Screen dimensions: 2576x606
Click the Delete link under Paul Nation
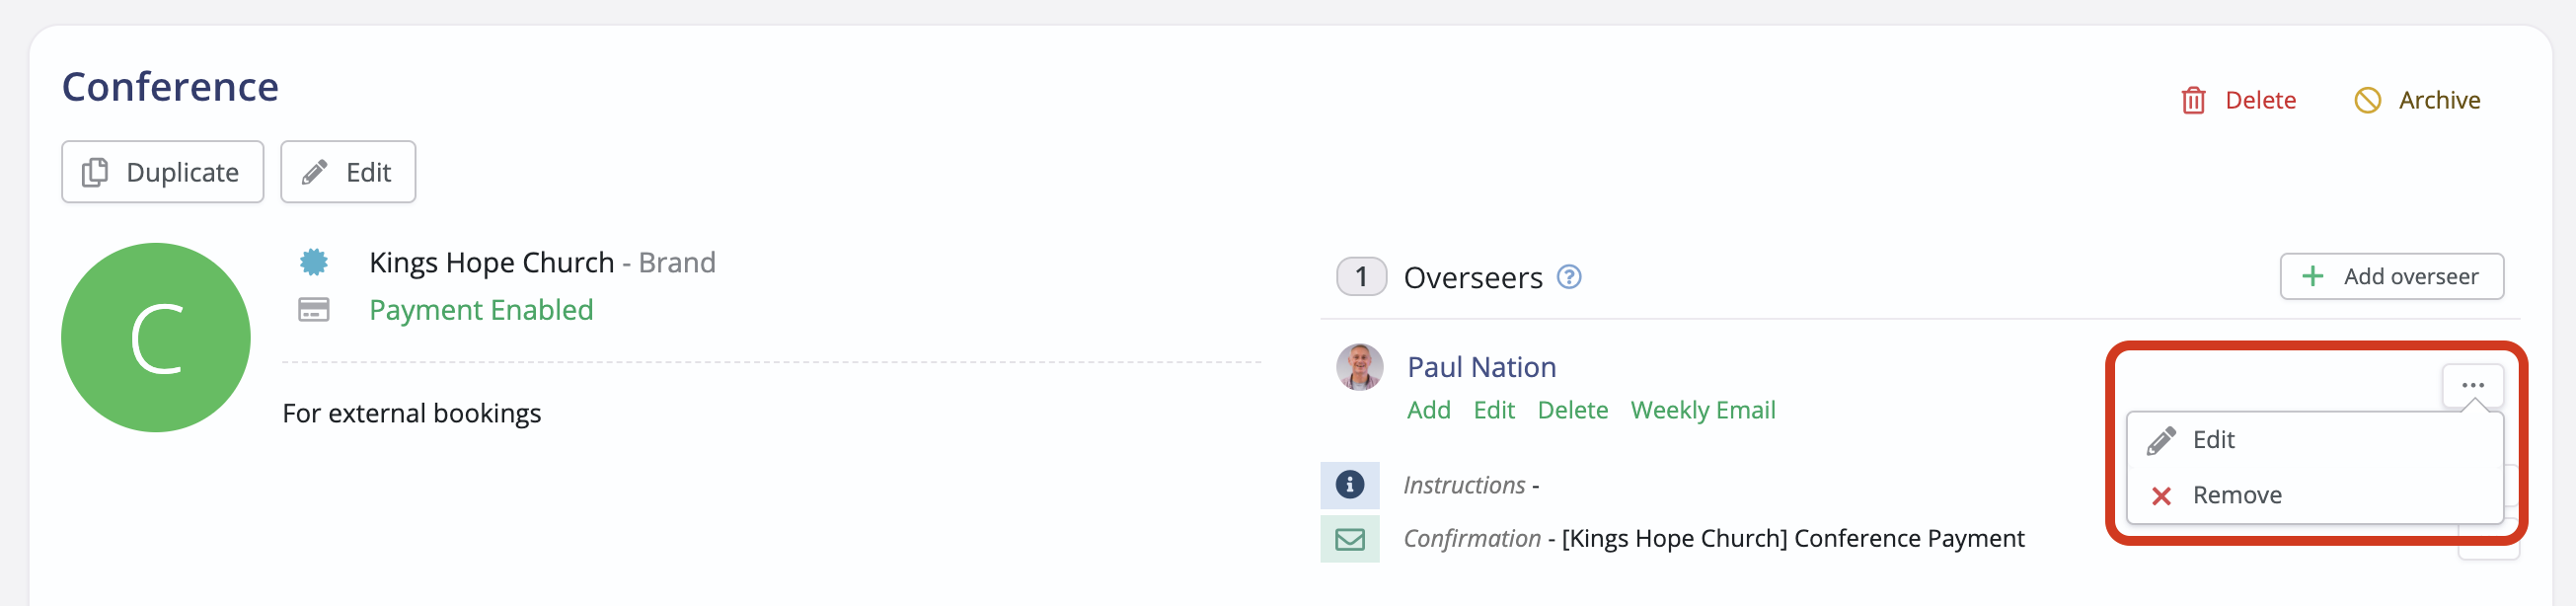coord(1572,410)
